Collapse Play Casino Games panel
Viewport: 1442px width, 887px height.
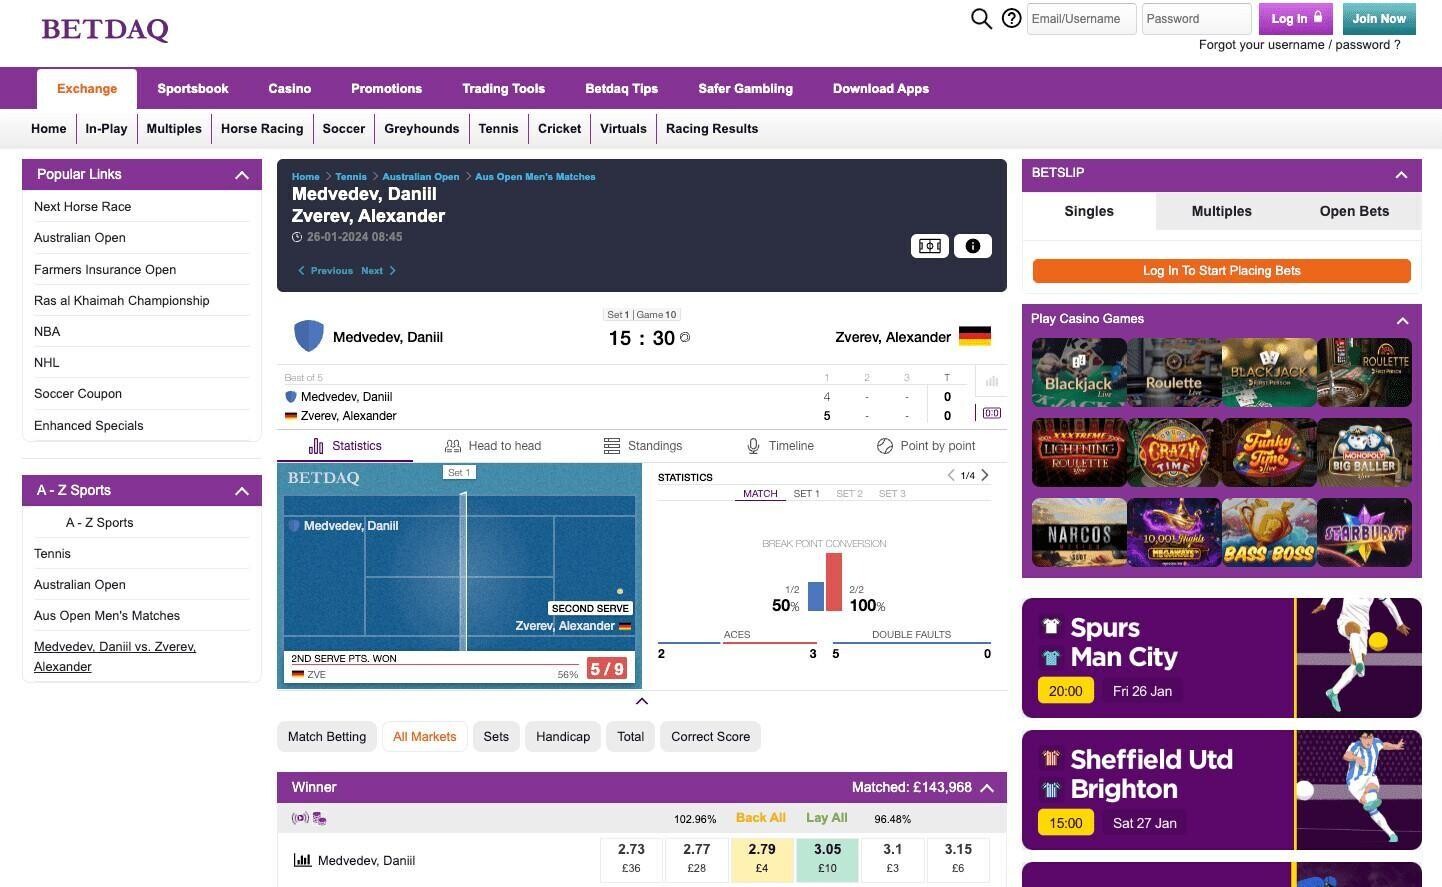(1402, 320)
